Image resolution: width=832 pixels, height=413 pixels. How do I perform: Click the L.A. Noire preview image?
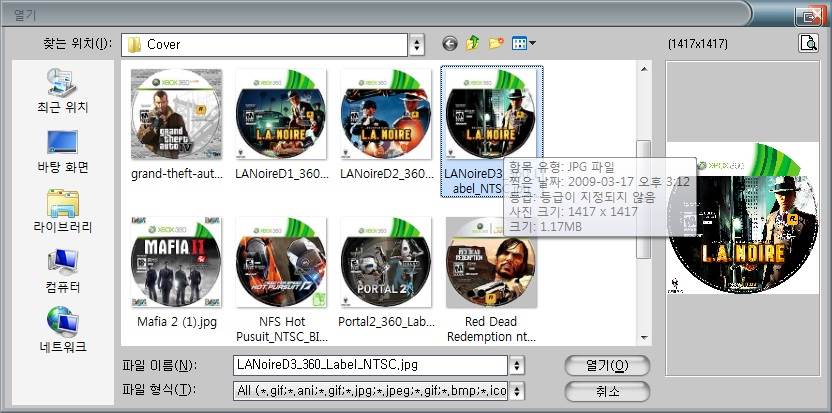click(743, 218)
